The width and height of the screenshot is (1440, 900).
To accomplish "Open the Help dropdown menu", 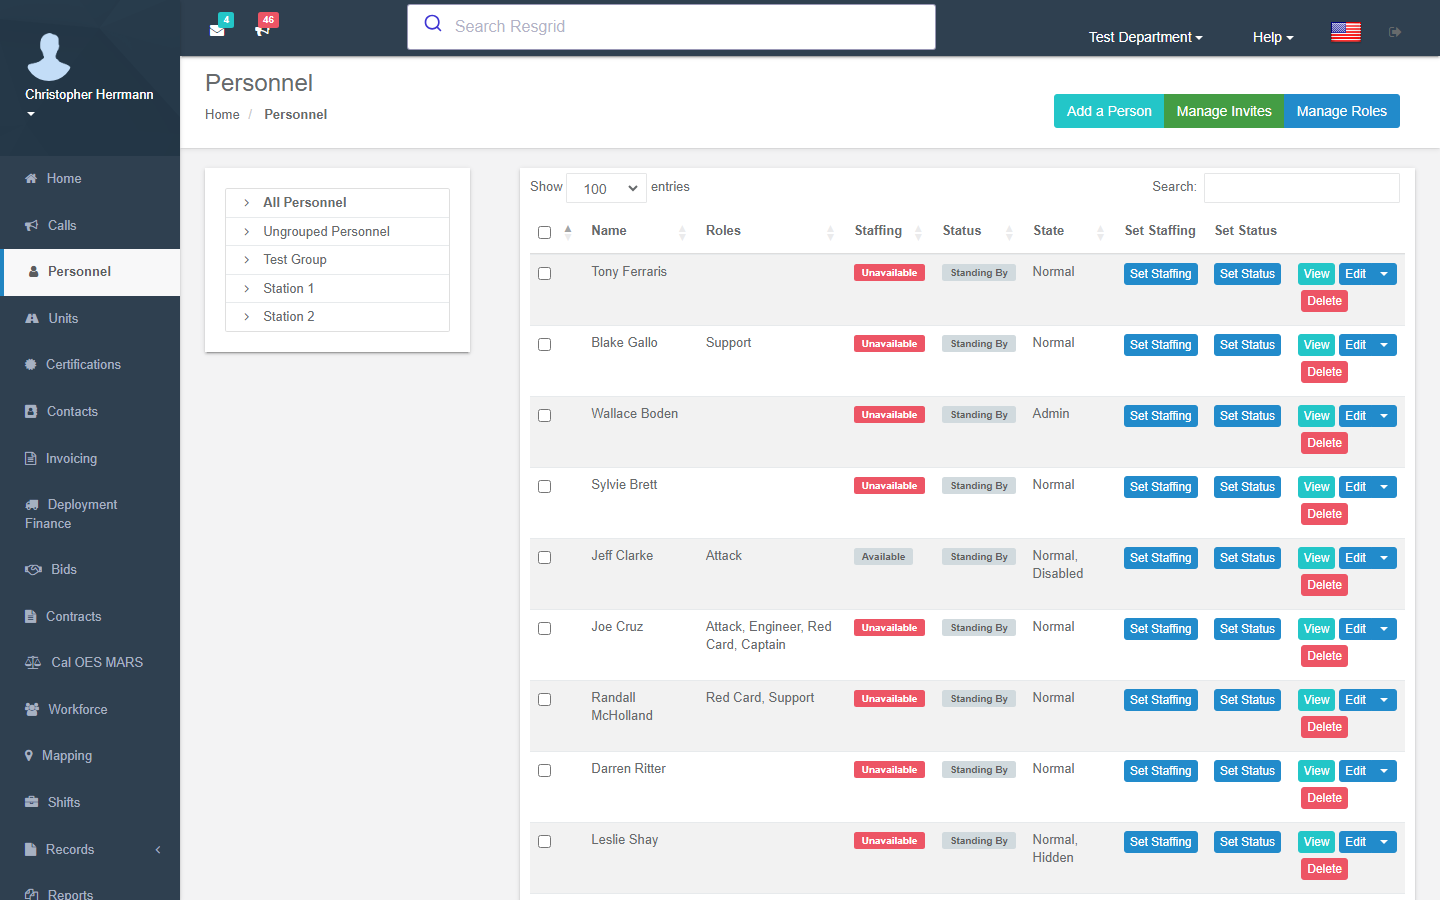I will [1273, 37].
